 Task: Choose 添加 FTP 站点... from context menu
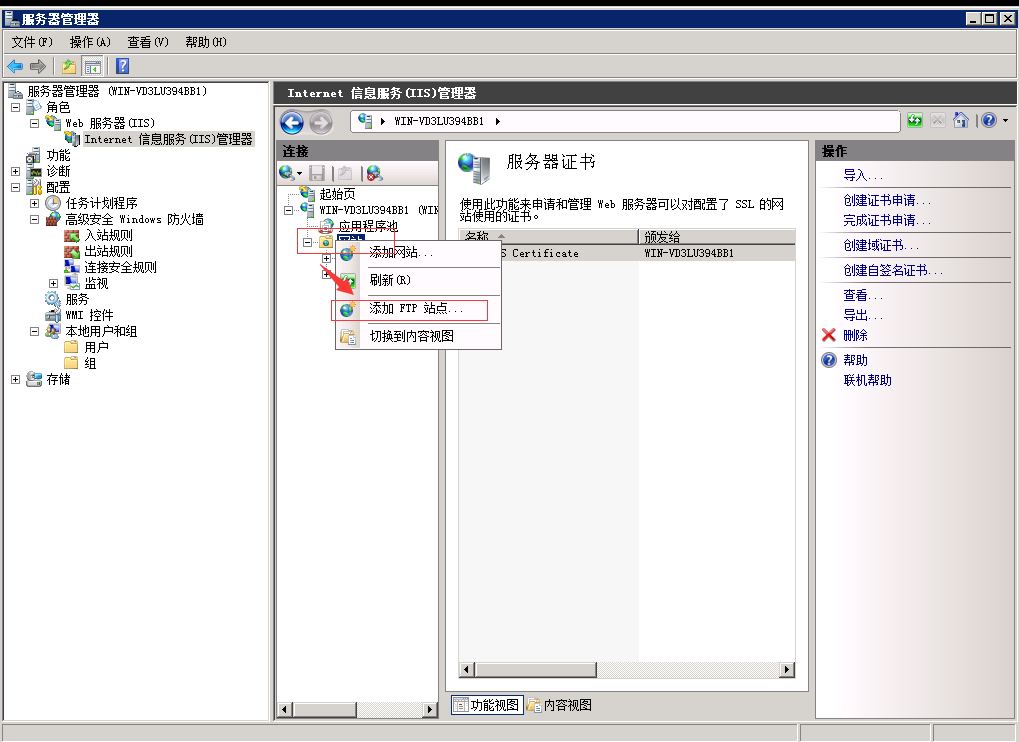(x=418, y=309)
